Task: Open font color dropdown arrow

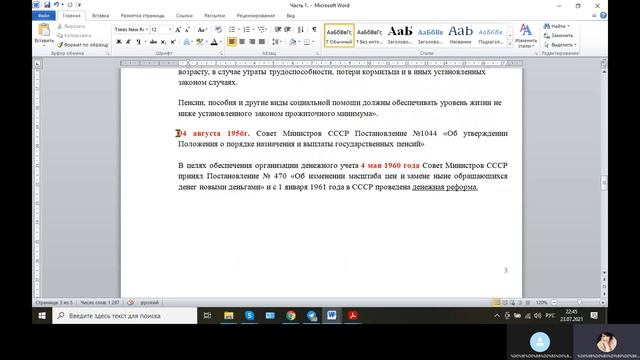Action: 221,42
